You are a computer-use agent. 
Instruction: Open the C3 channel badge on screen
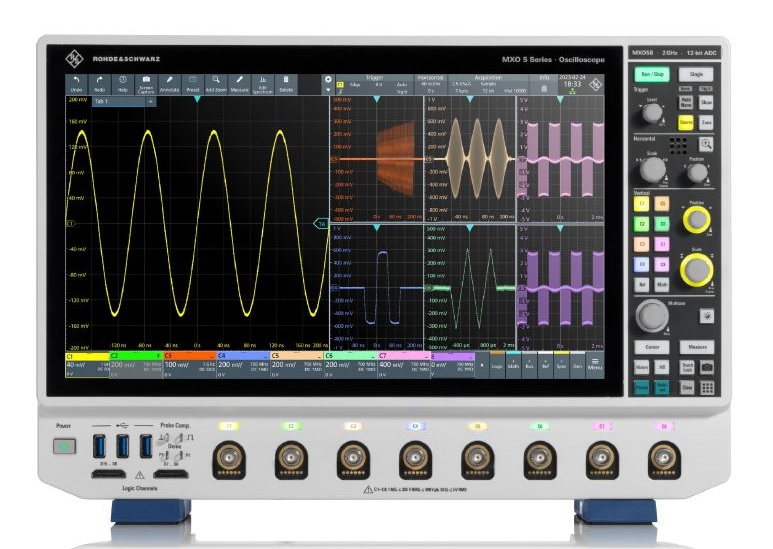tap(189, 365)
